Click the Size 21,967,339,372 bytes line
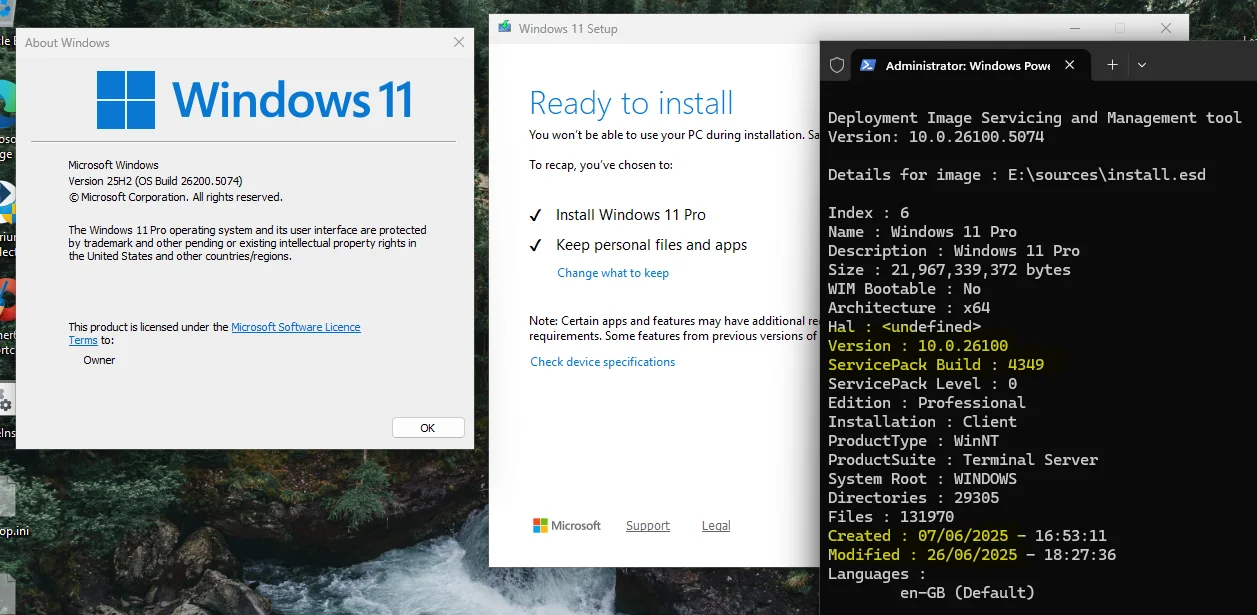1257x615 pixels. pos(949,270)
